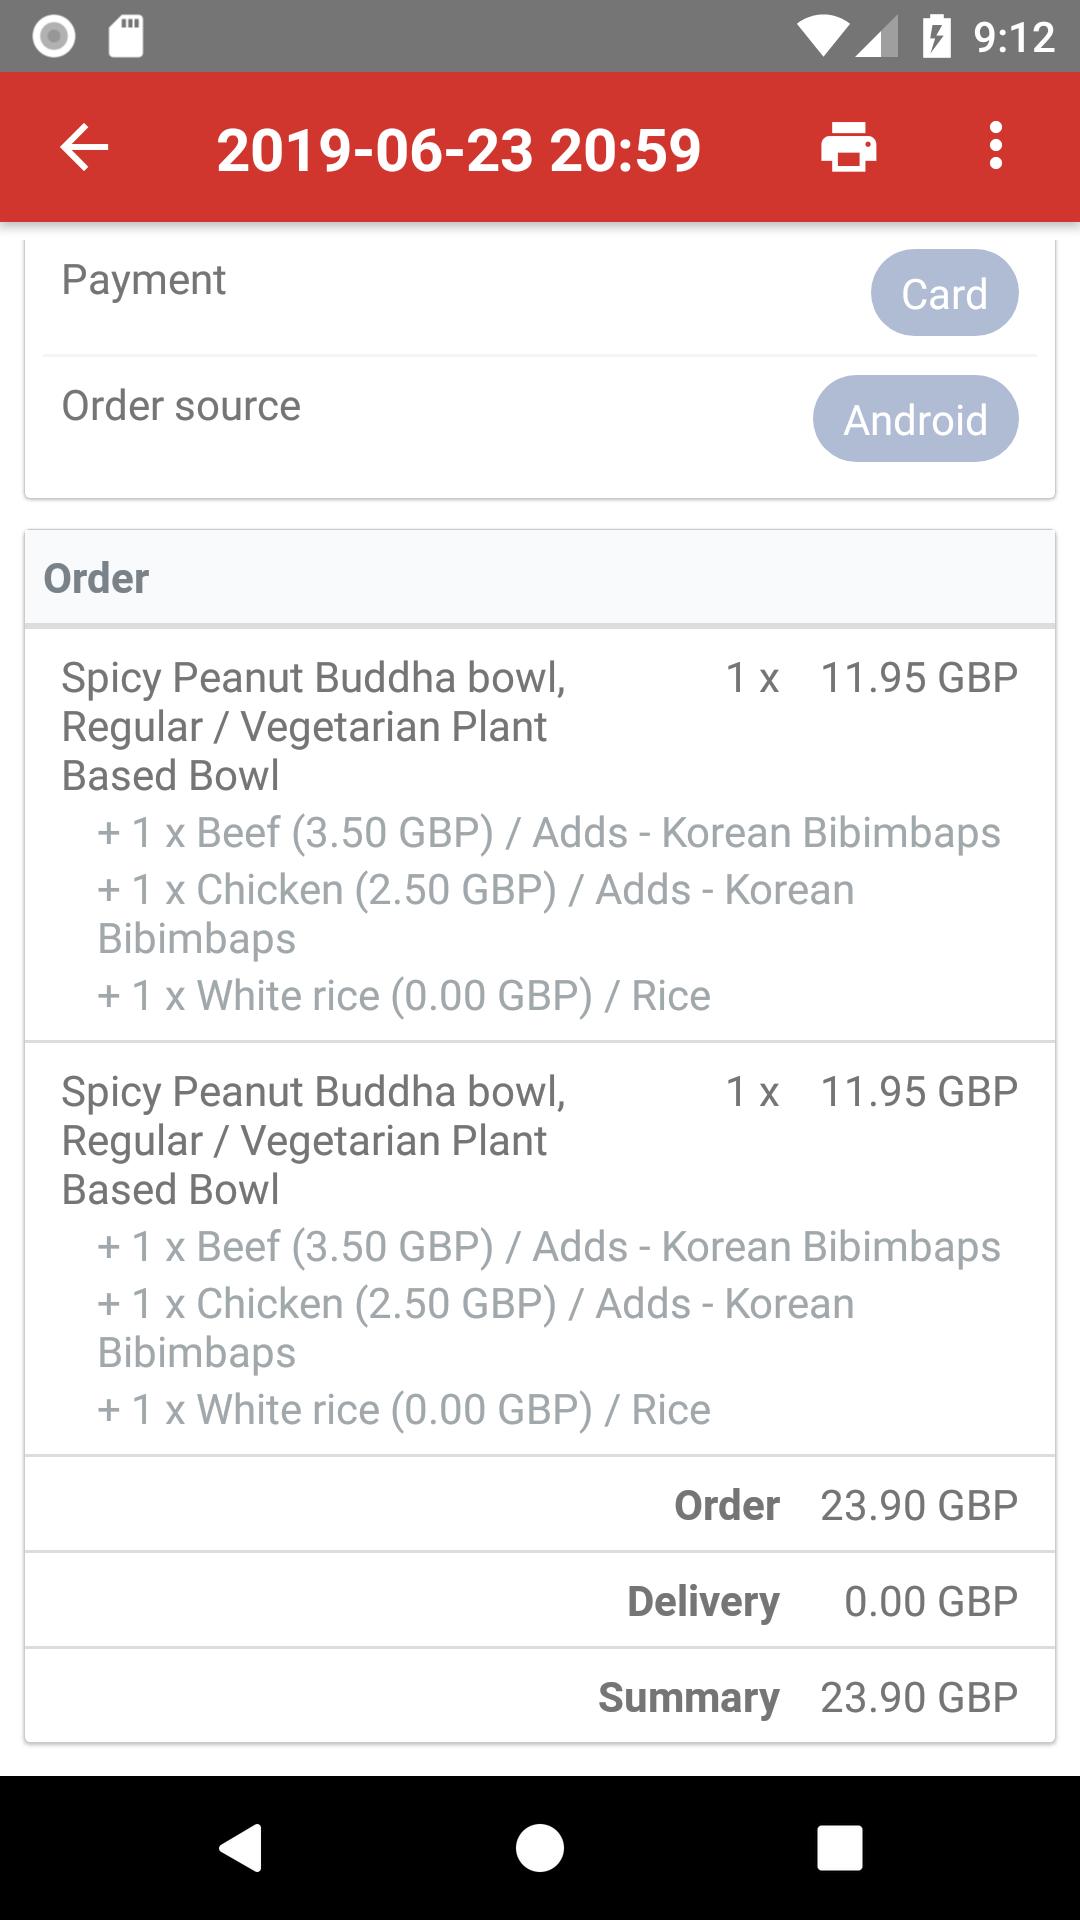Screen dimensions: 1080x1920
Task: Tap the Payment row label
Action: [x=144, y=280]
